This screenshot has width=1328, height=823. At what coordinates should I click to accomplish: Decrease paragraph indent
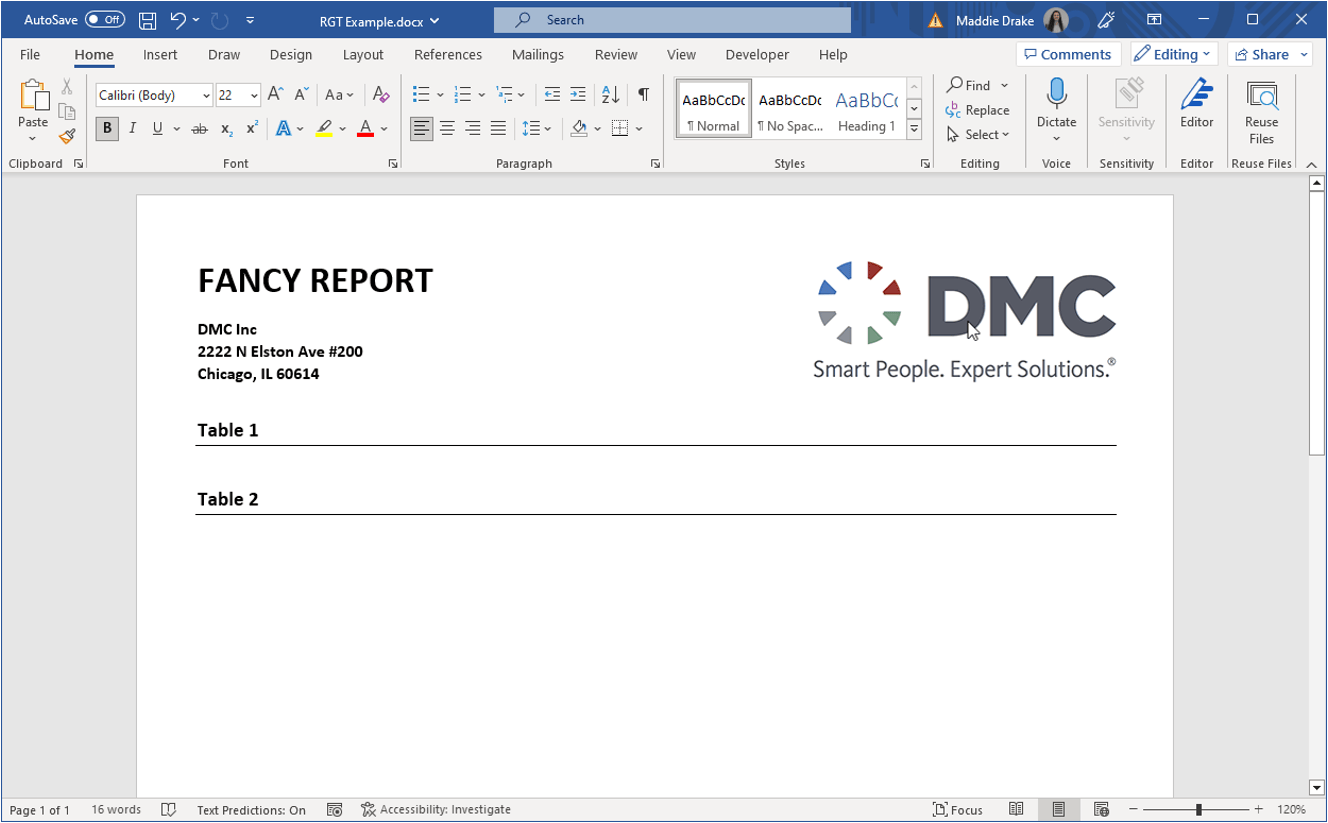pyautogui.click(x=552, y=95)
